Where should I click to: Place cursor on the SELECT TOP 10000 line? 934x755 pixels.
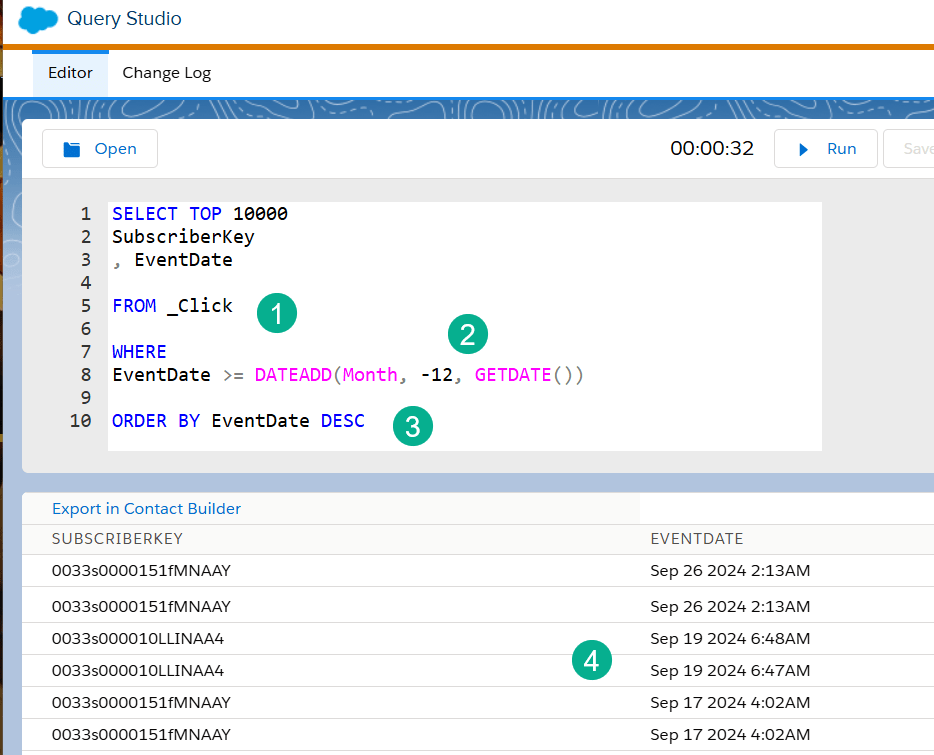coord(200,214)
